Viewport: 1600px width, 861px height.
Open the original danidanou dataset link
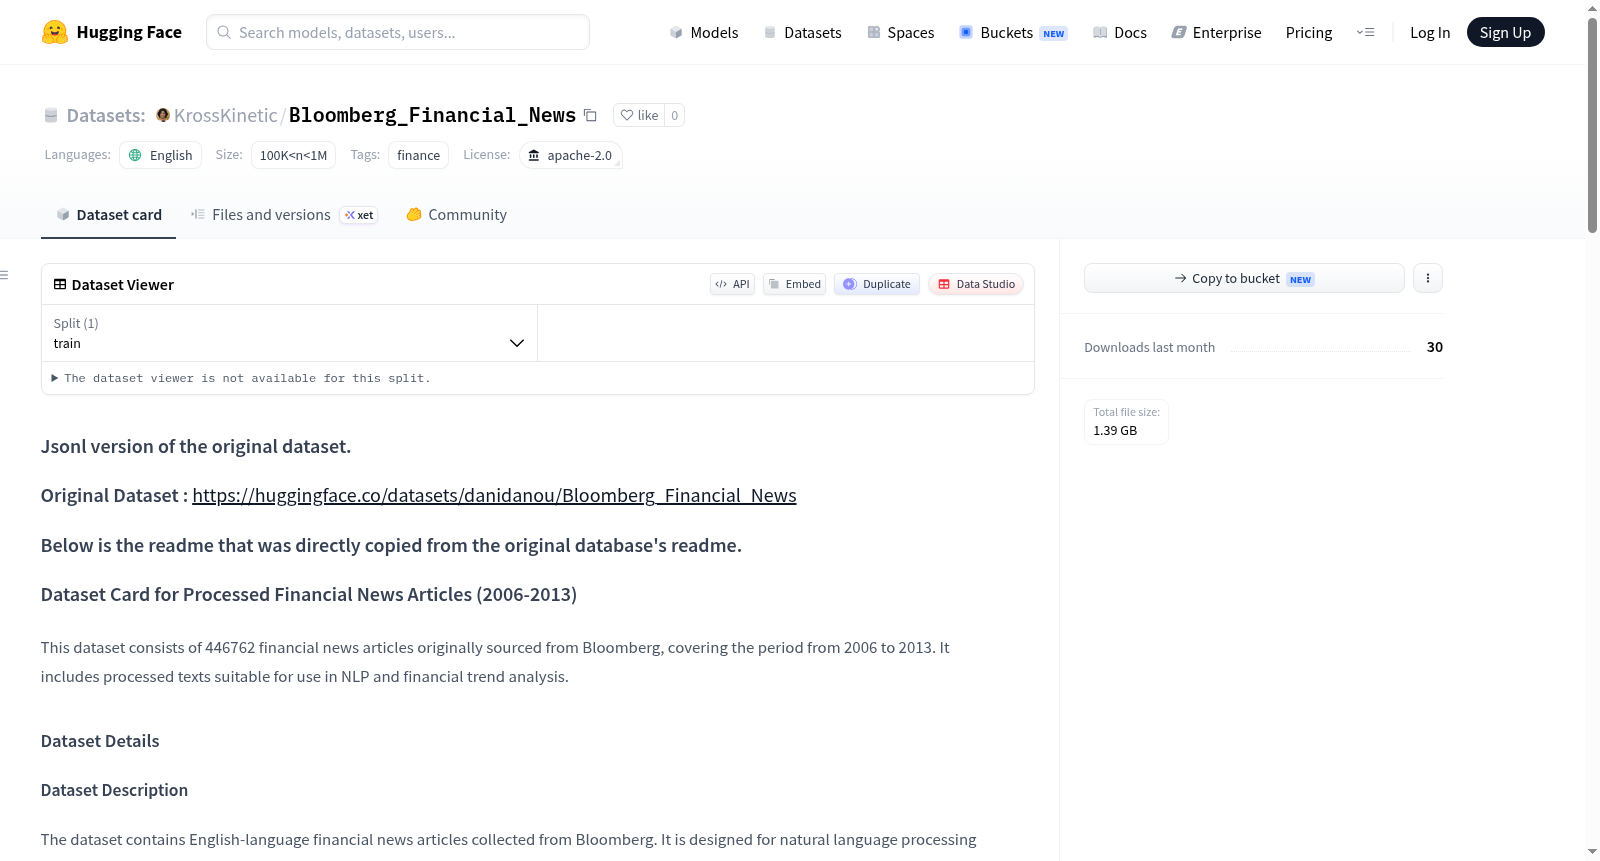(x=494, y=496)
